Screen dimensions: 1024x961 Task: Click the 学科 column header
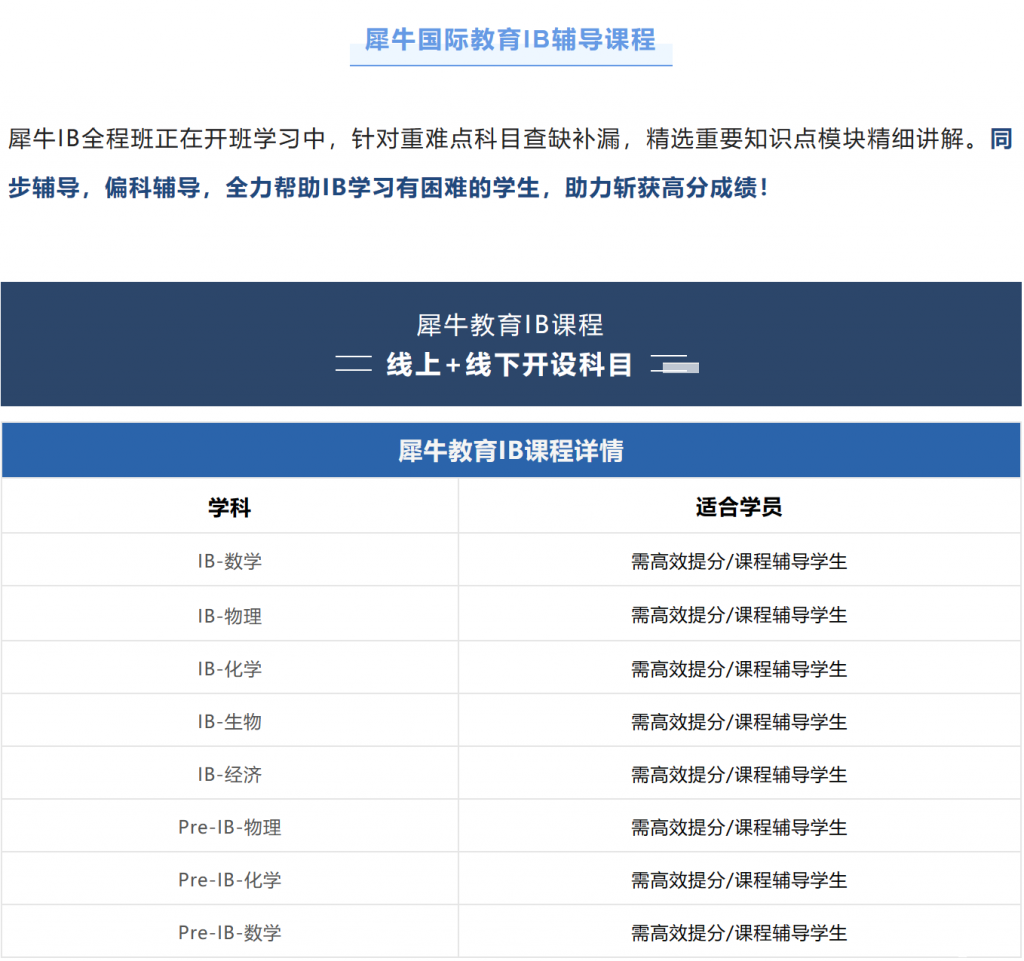(x=230, y=507)
